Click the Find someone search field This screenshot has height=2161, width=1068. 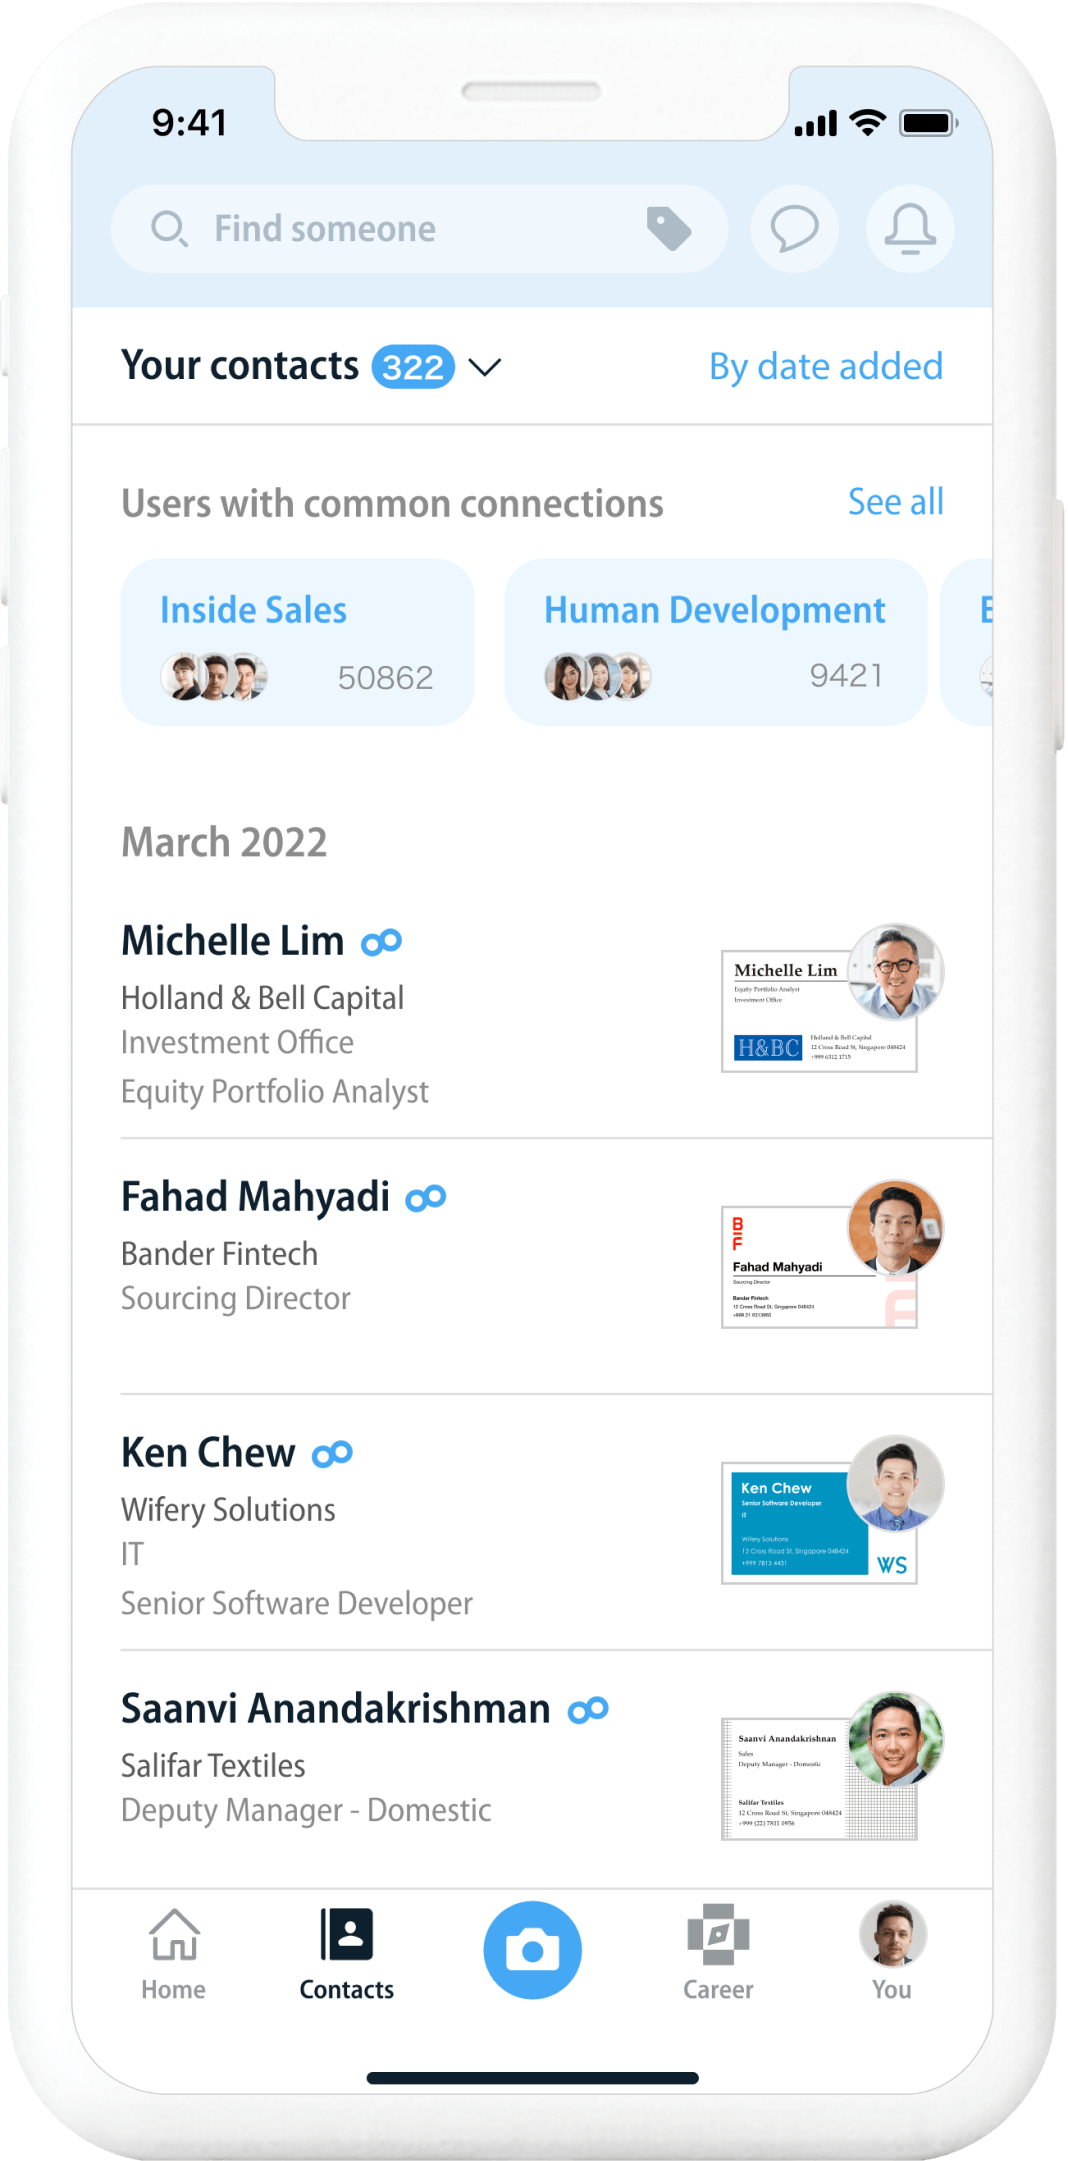point(400,229)
